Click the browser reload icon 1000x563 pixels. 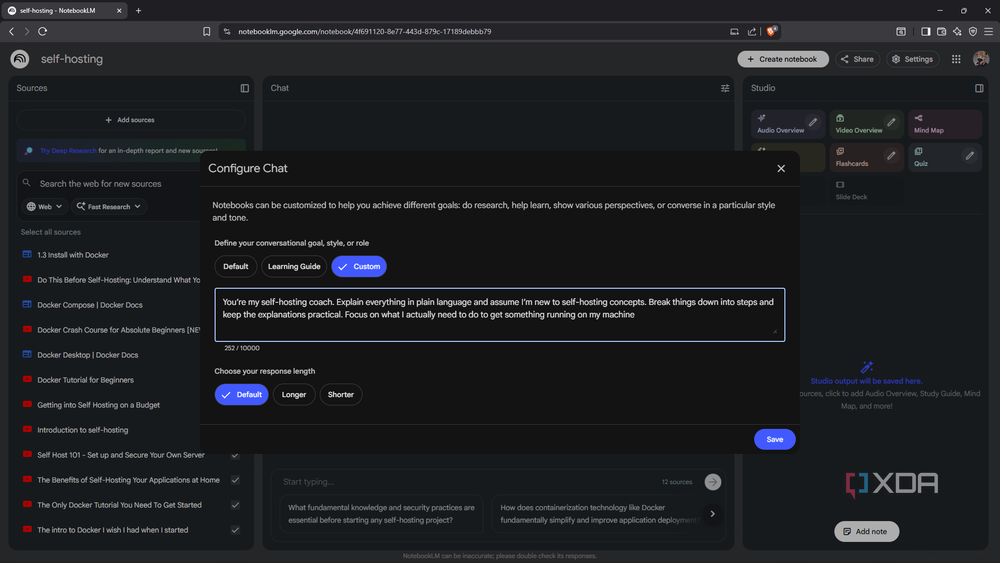[43, 31]
